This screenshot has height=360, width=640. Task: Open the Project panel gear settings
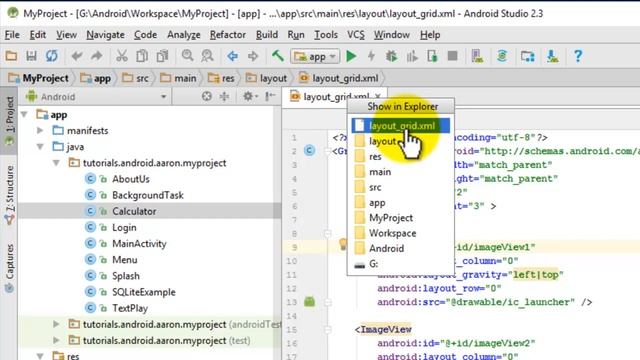[250, 96]
